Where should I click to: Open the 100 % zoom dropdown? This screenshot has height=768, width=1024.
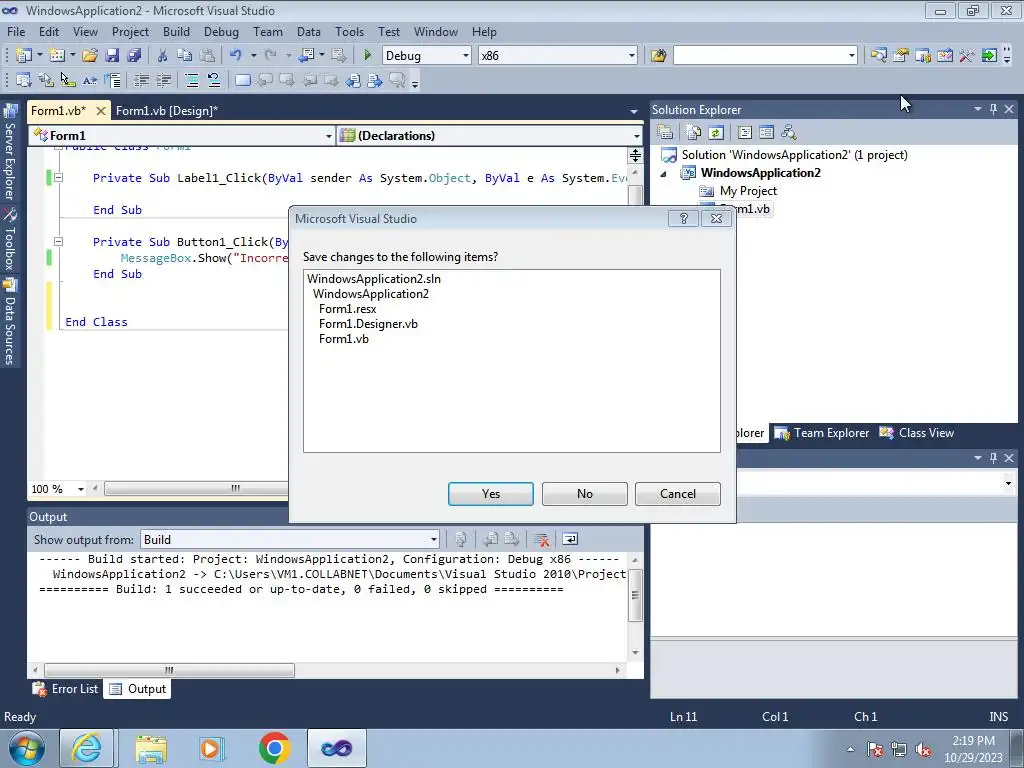(x=81, y=489)
